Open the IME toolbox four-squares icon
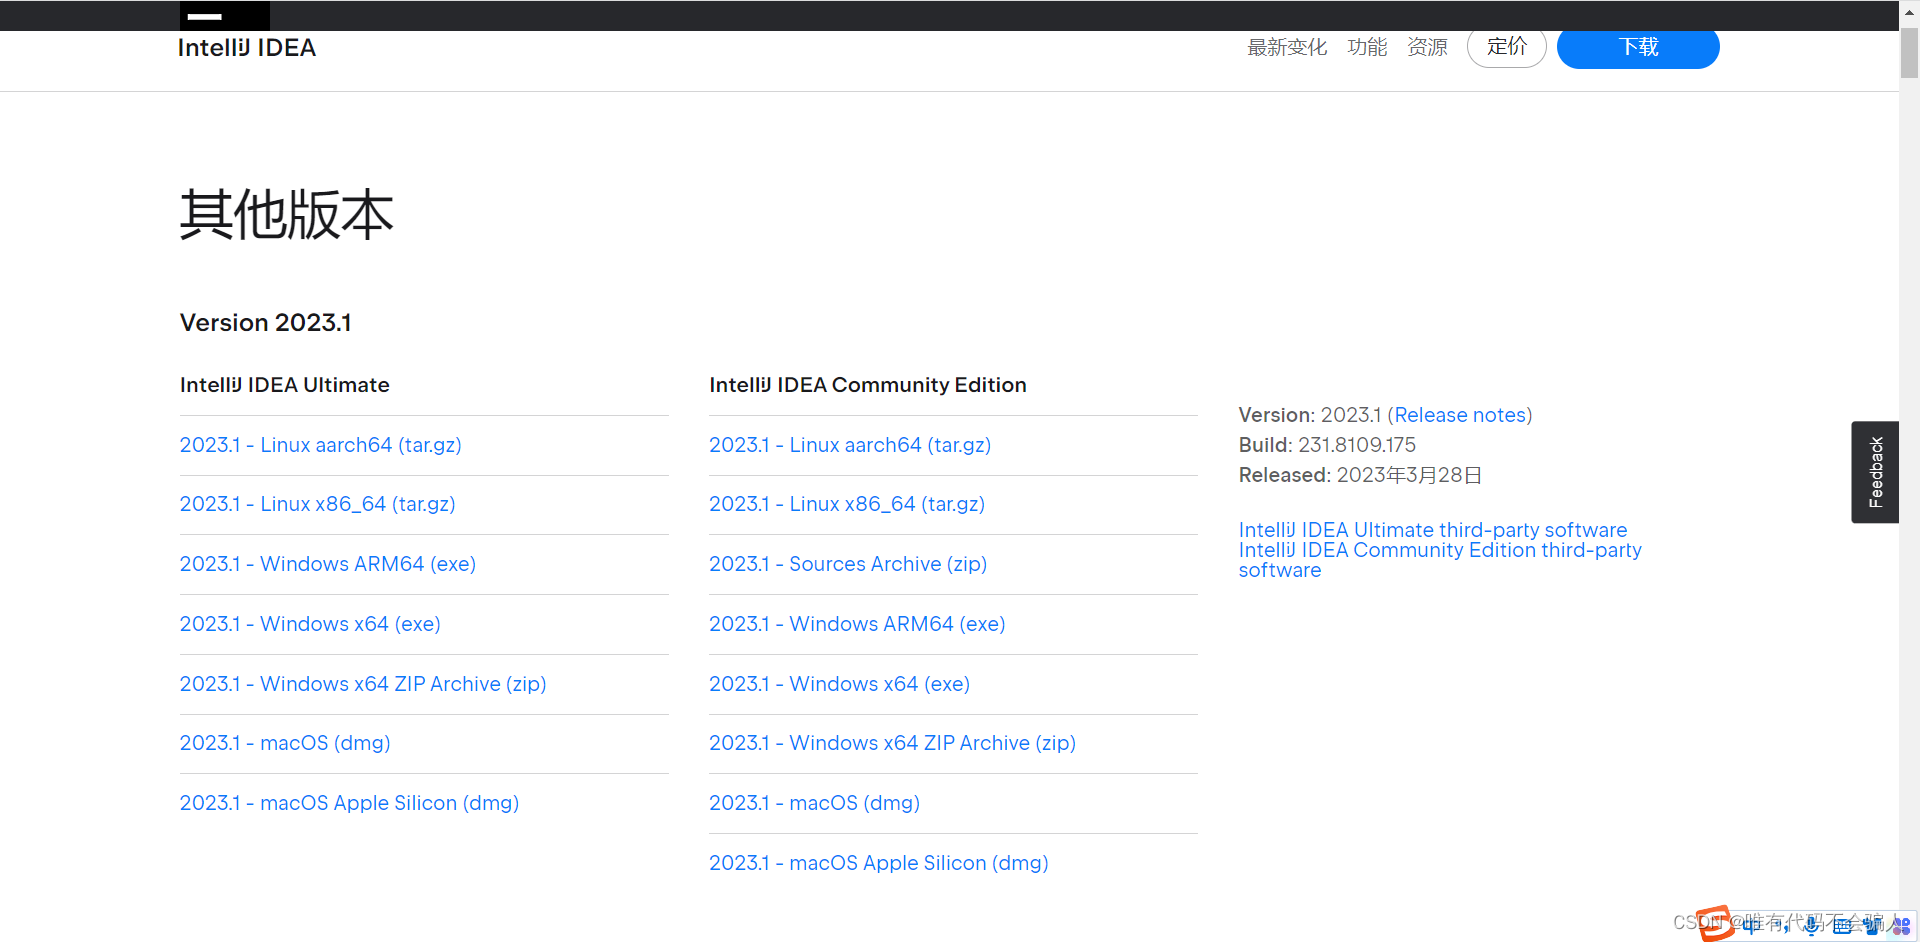 pyautogui.click(x=1901, y=926)
